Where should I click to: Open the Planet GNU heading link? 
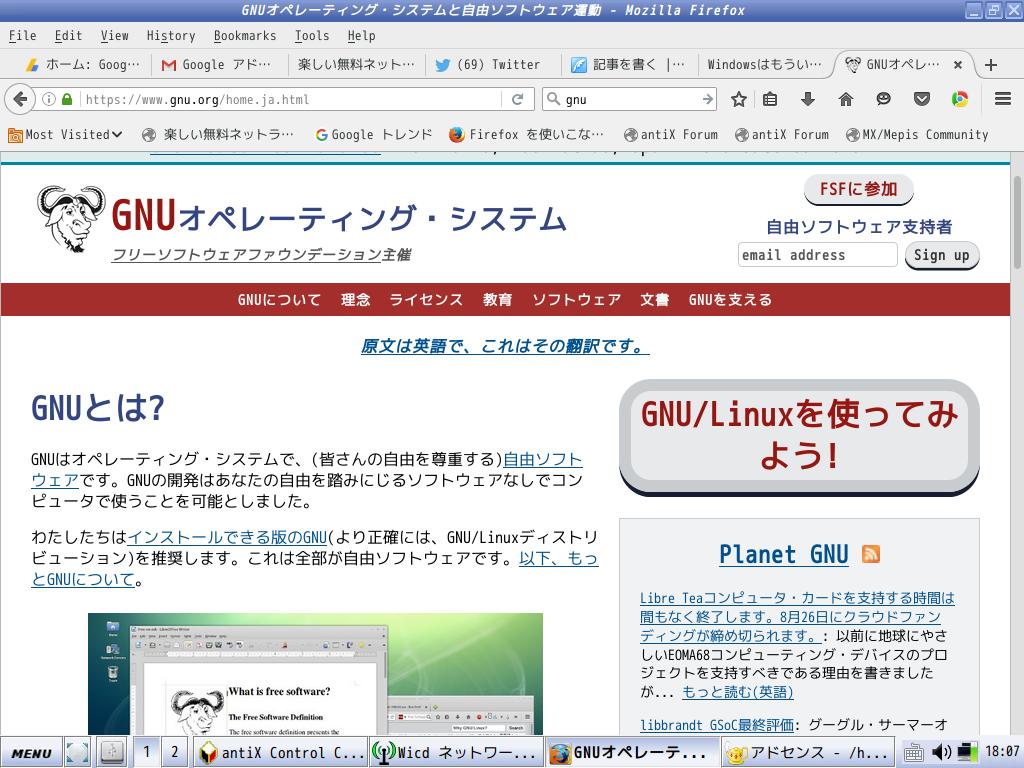(x=784, y=554)
